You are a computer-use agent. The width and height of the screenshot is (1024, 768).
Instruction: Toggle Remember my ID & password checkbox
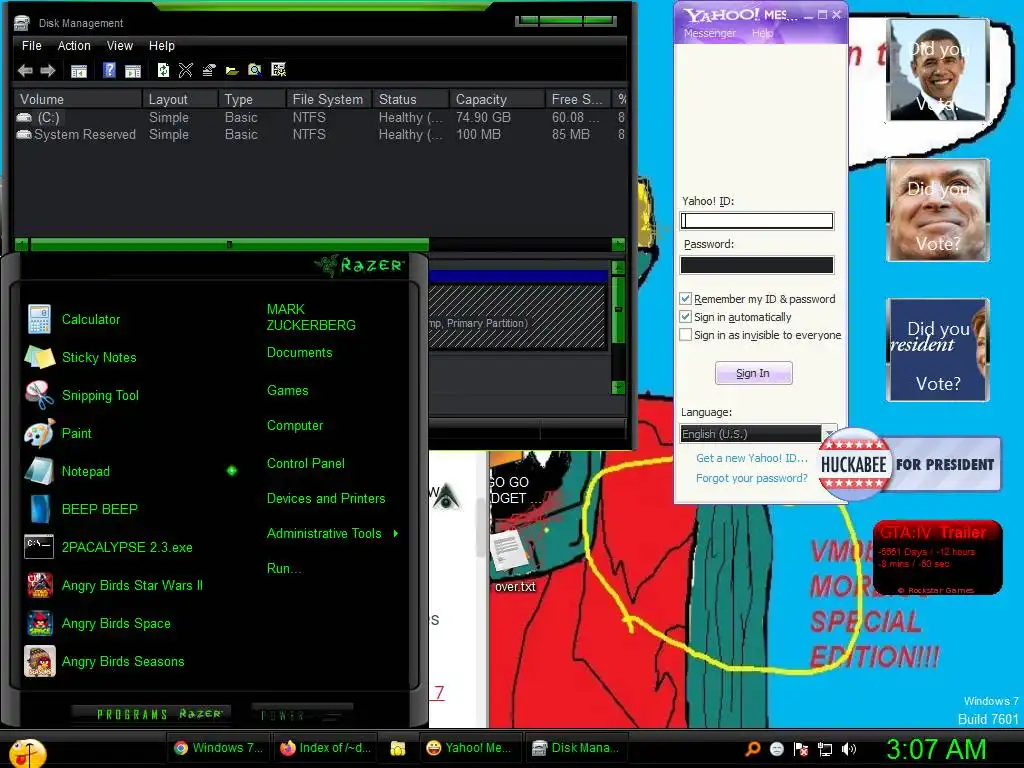click(x=685, y=298)
